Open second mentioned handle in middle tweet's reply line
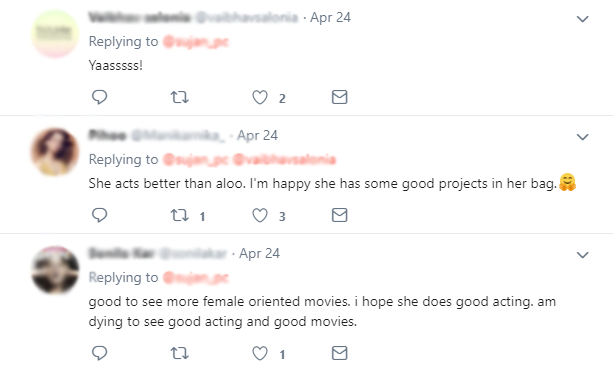 [284, 159]
